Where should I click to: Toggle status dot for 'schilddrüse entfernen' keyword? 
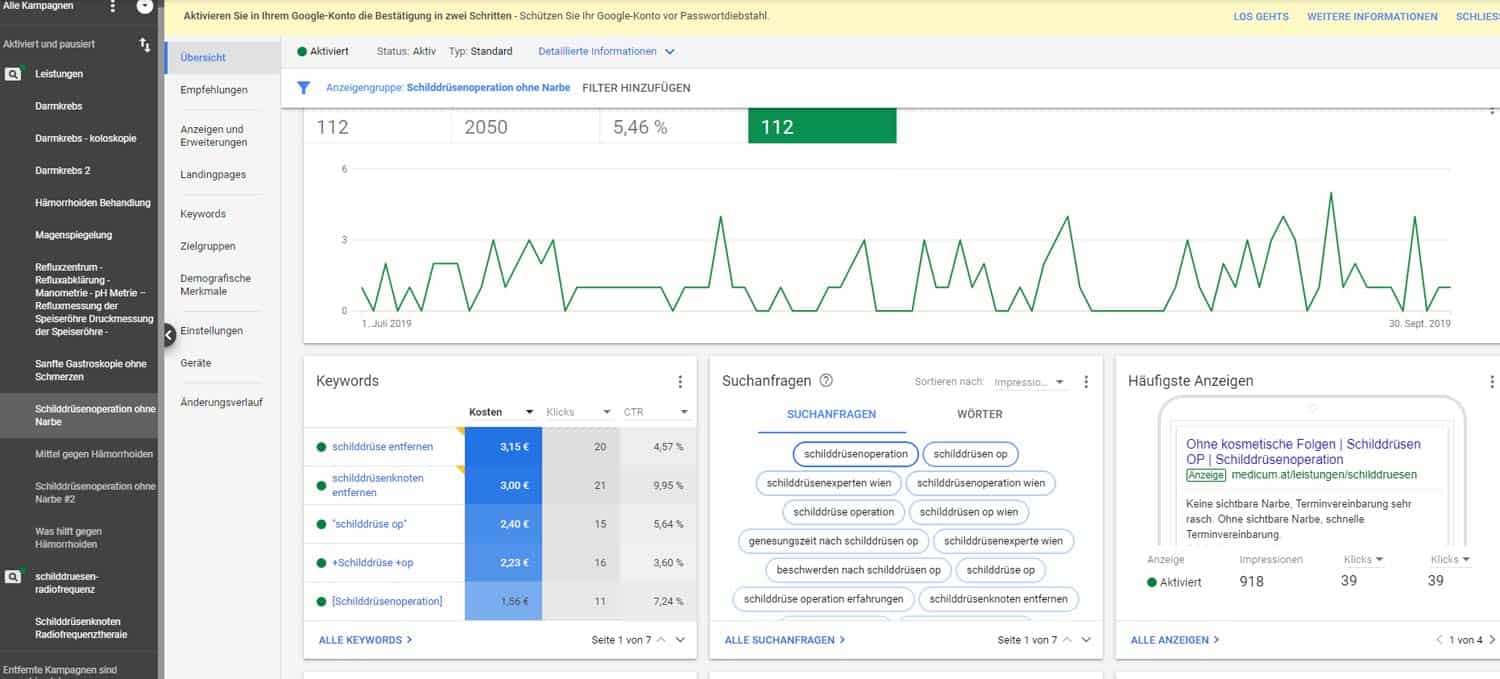321,447
